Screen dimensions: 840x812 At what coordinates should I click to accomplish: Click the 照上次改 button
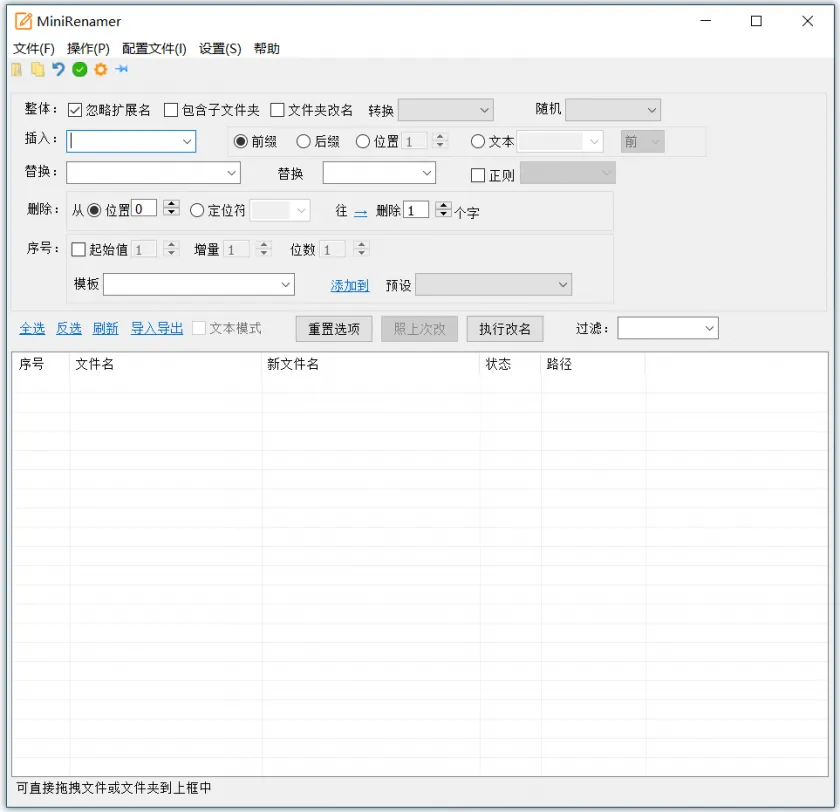tap(419, 329)
